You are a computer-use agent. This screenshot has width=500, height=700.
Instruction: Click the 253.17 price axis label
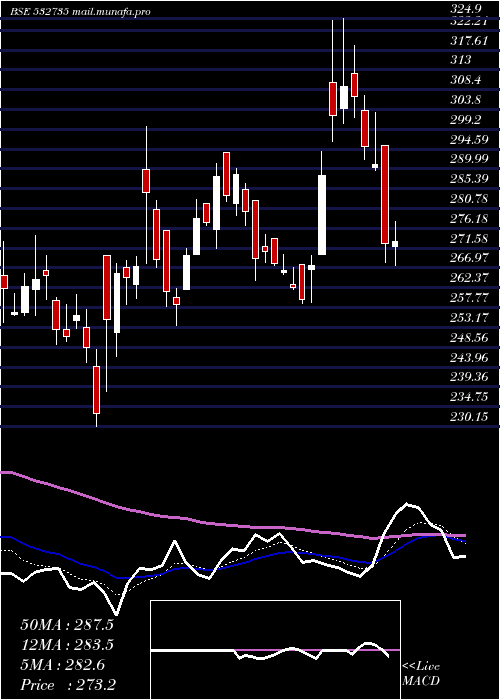pyautogui.click(x=469, y=317)
